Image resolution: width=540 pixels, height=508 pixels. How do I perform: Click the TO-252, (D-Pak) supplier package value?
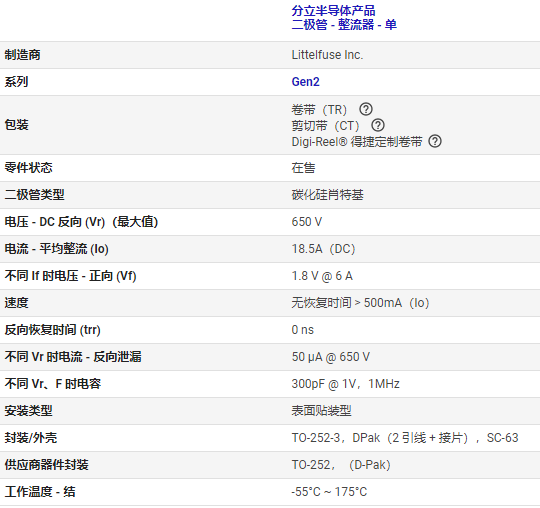pyautogui.click(x=341, y=465)
